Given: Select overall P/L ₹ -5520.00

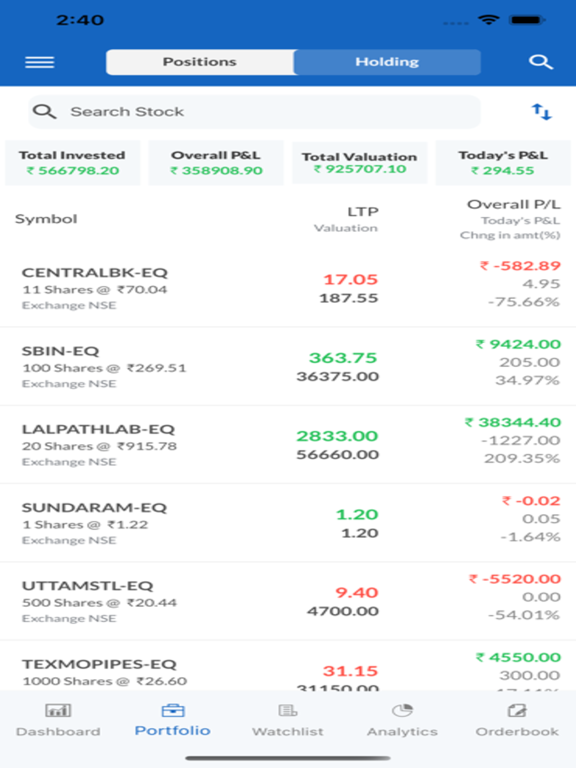Looking at the screenshot, I should [x=515, y=579].
